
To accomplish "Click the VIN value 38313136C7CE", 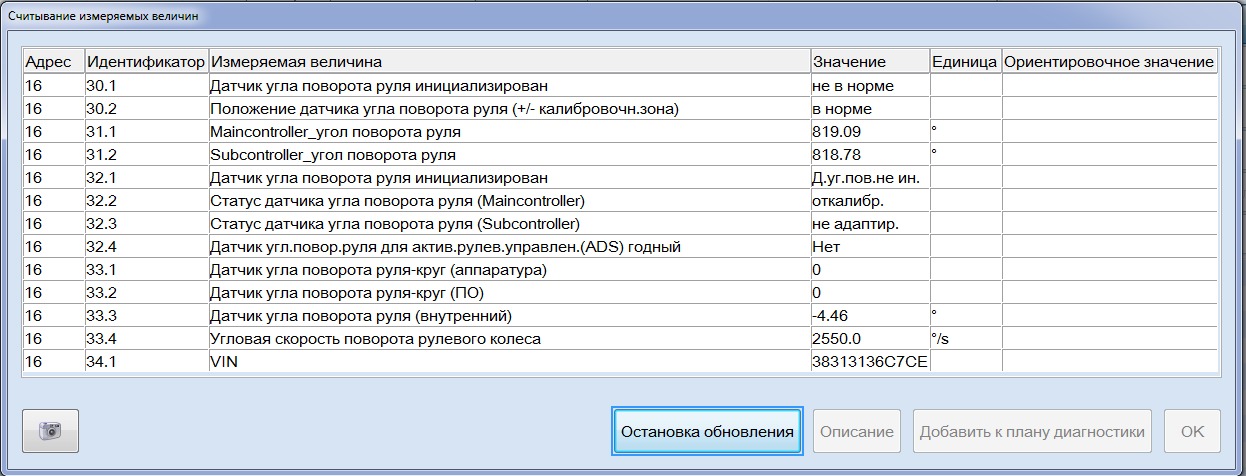I will [870, 362].
